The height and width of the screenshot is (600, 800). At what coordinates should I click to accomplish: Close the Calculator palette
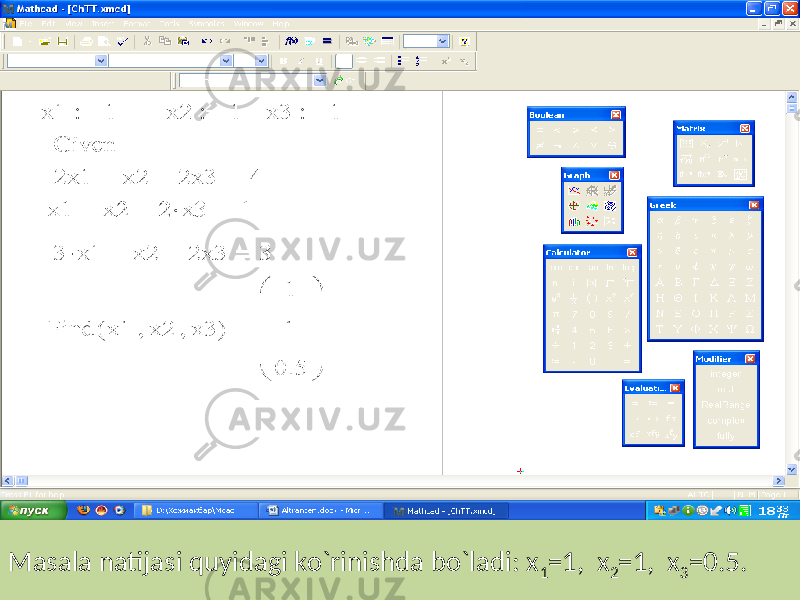[x=632, y=253]
